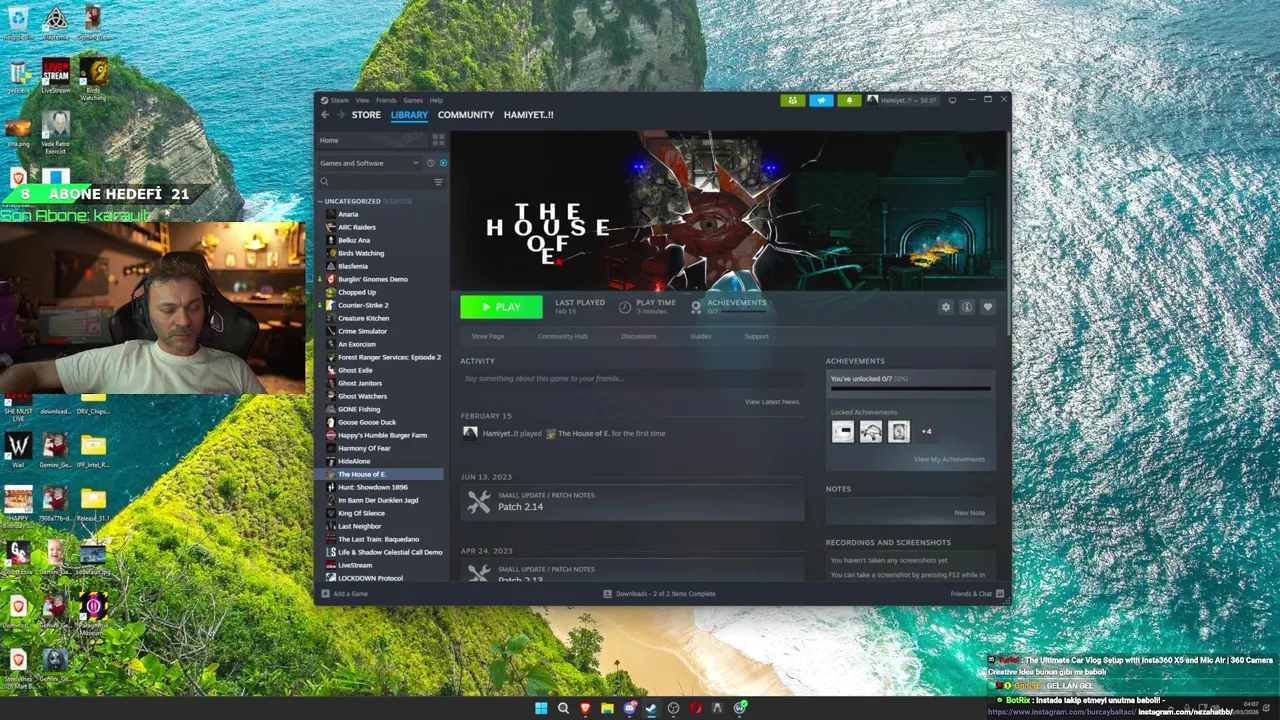The width and height of the screenshot is (1280, 720).
Task: Open game info icon beside the gear
Action: (x=966, y=307)
